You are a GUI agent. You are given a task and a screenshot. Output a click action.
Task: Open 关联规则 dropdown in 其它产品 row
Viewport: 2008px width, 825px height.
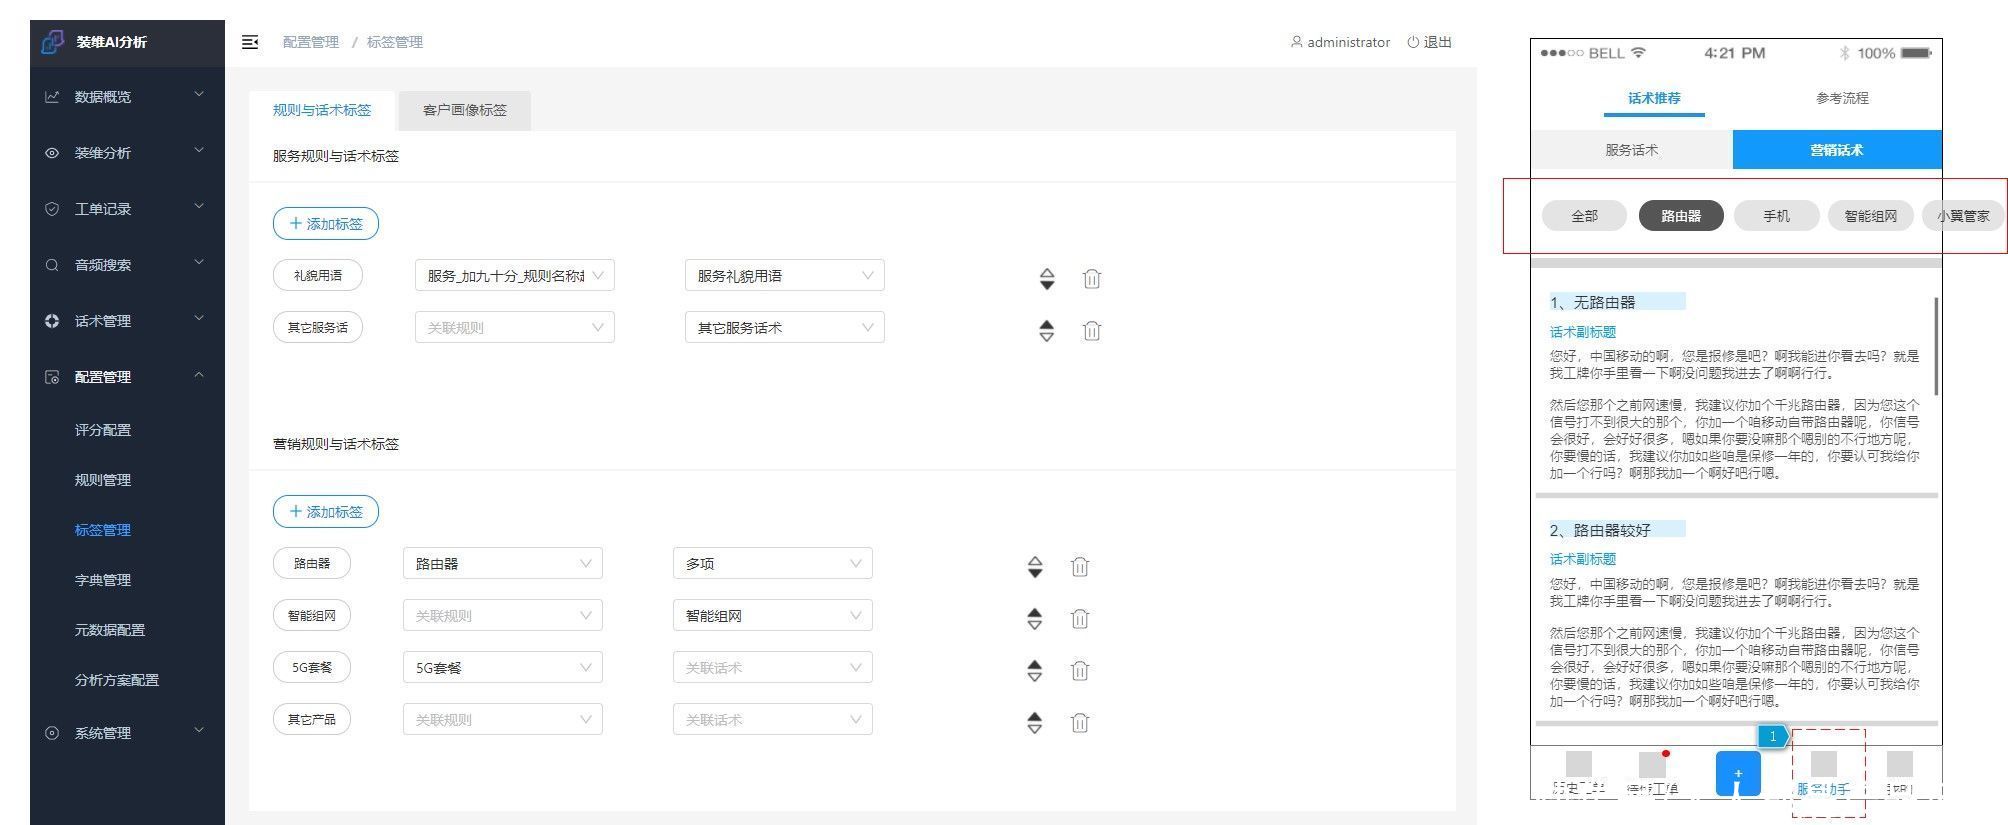click(x=503, y=720)
